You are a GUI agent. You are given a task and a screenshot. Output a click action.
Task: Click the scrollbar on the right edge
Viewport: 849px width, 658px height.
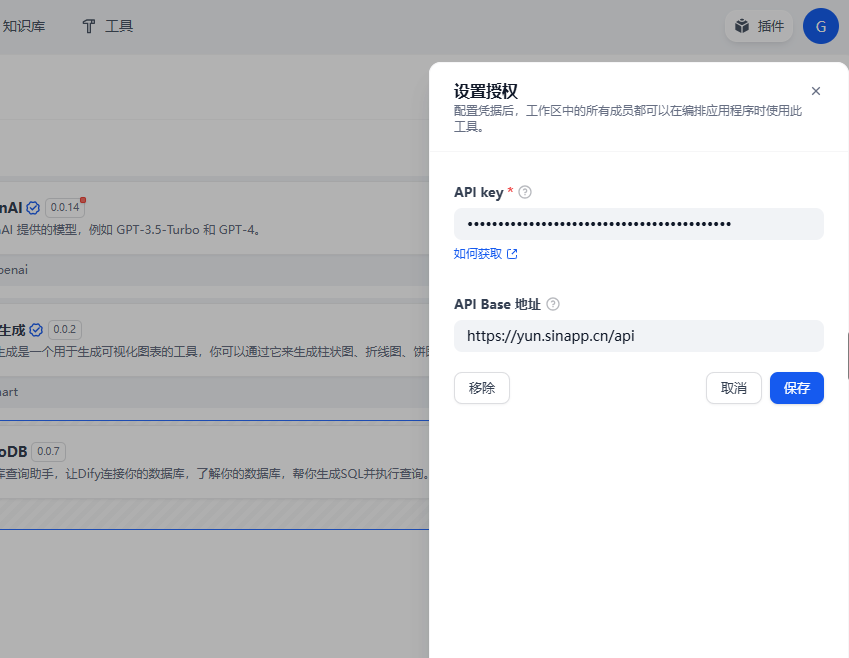847,356
